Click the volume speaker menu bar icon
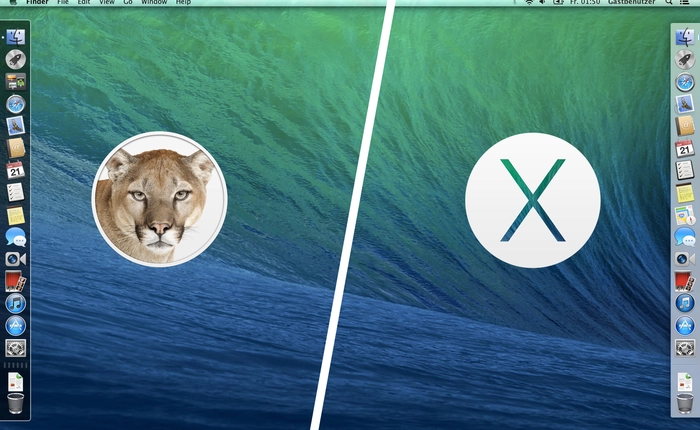The image size is (700, 430). pyautogui.click(x=542, y=2)
